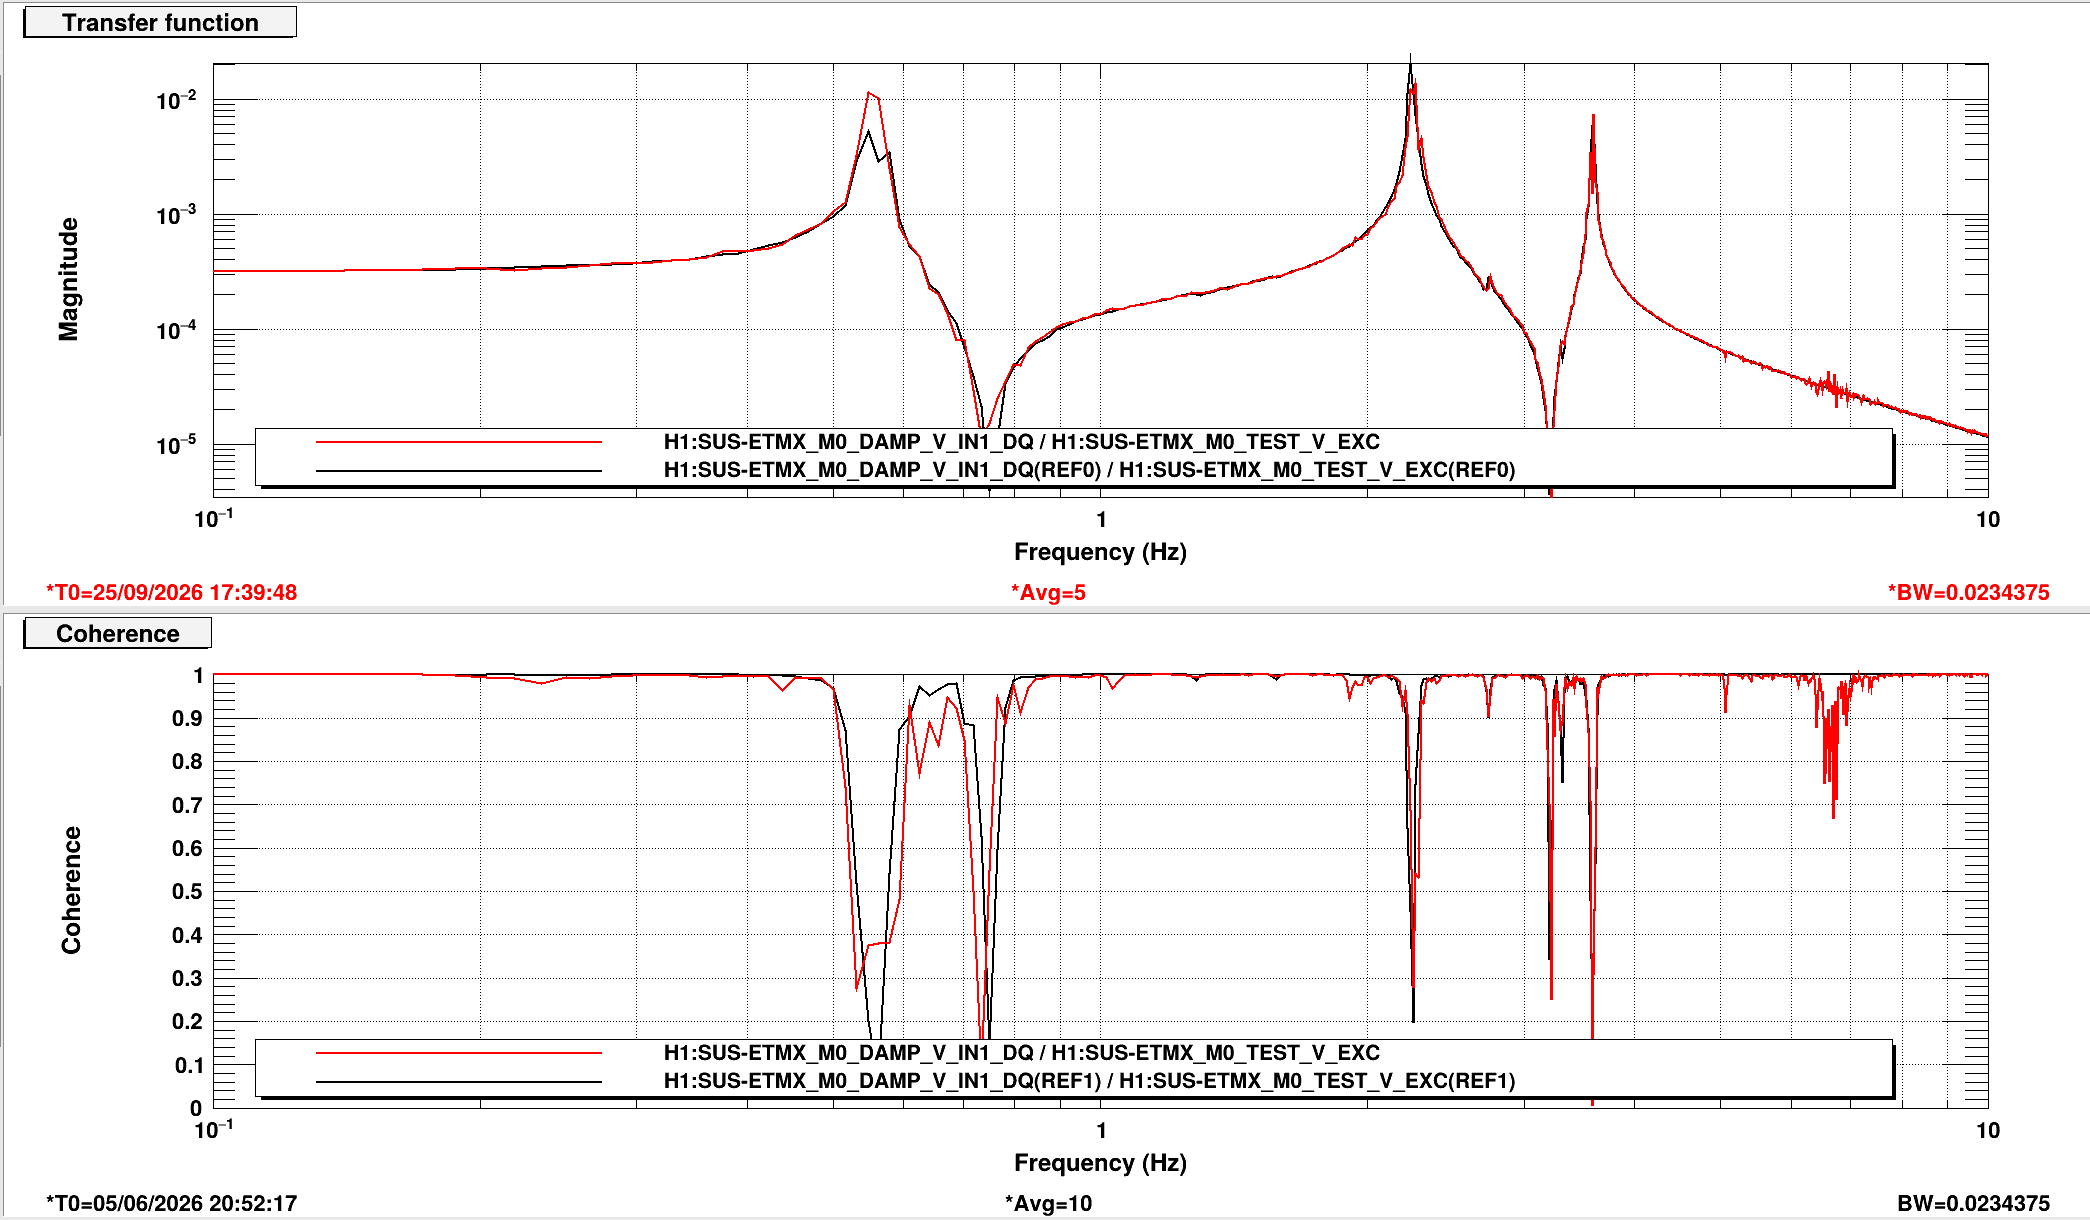Viewport: 2090px width, 1220px height.
Task: Click the red T0=25/09/2026 timestamp
Action: pos(171,592)
